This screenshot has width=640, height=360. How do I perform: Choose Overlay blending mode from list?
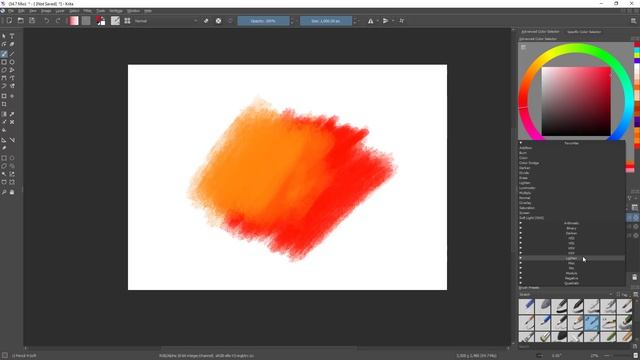pos(571,203)
